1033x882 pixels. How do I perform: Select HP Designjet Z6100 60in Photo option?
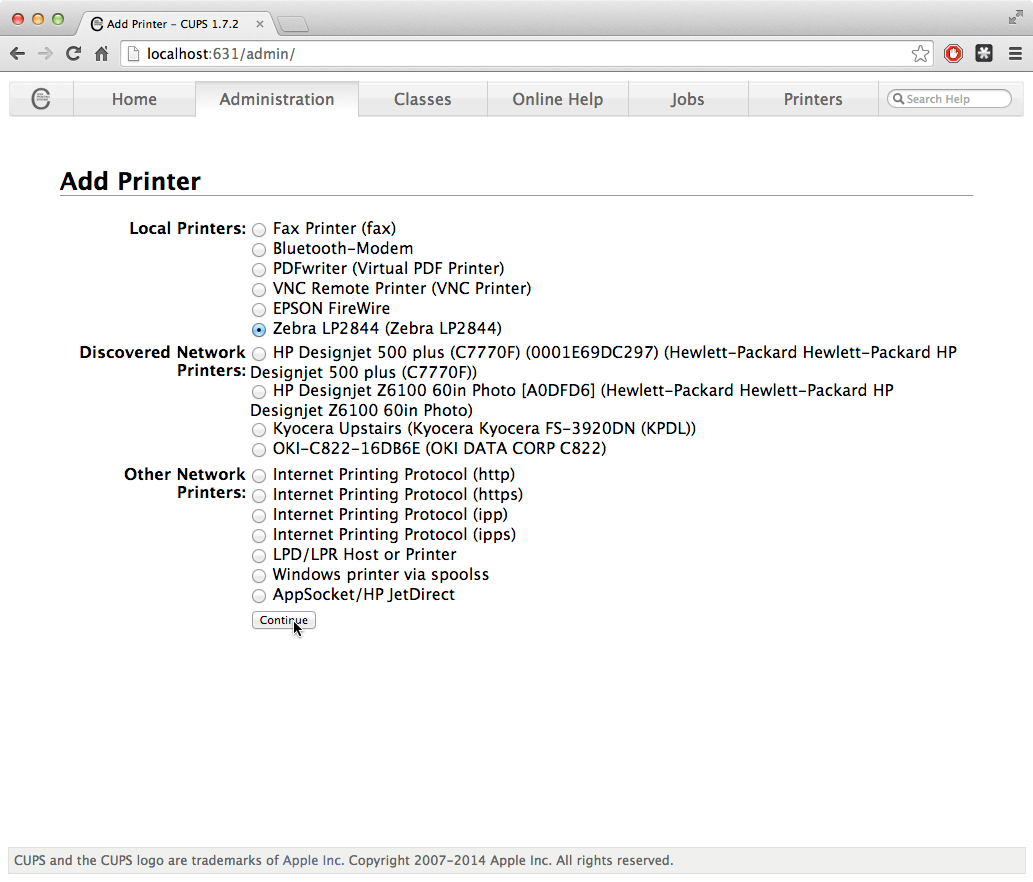coord(259,392)
